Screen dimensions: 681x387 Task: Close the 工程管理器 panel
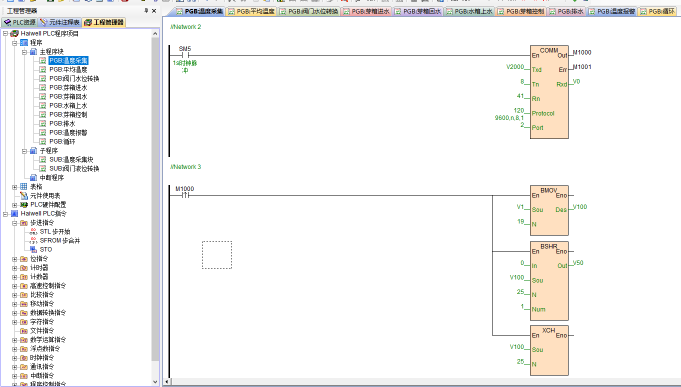tap(154, 10)
